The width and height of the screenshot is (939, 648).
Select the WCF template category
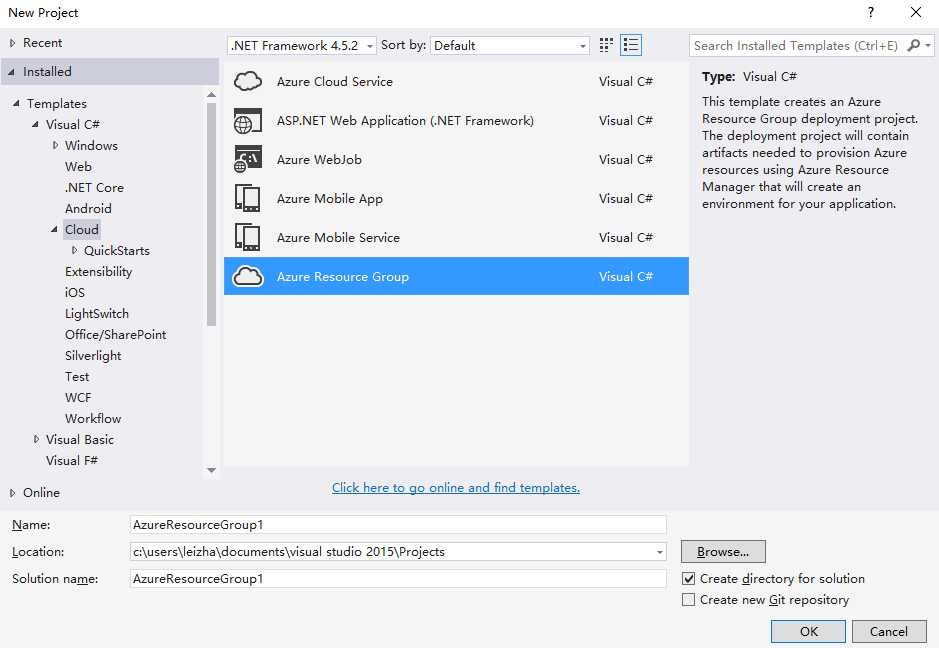[x=78, y=397]
